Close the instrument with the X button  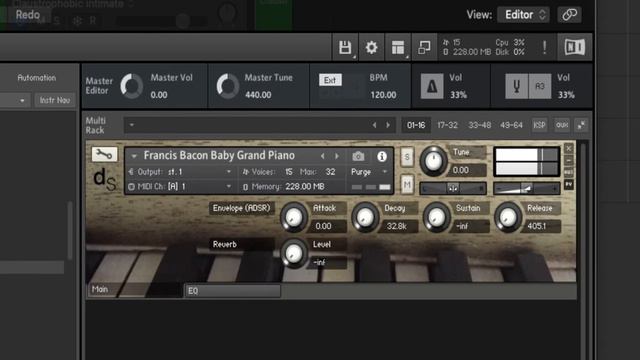click(569, 148)
